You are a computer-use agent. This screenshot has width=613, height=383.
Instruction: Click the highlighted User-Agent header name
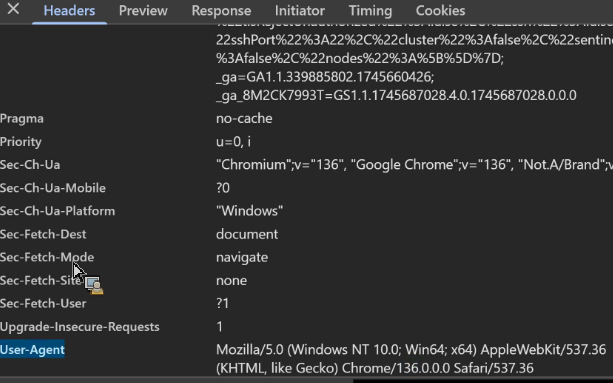[32, 350]
